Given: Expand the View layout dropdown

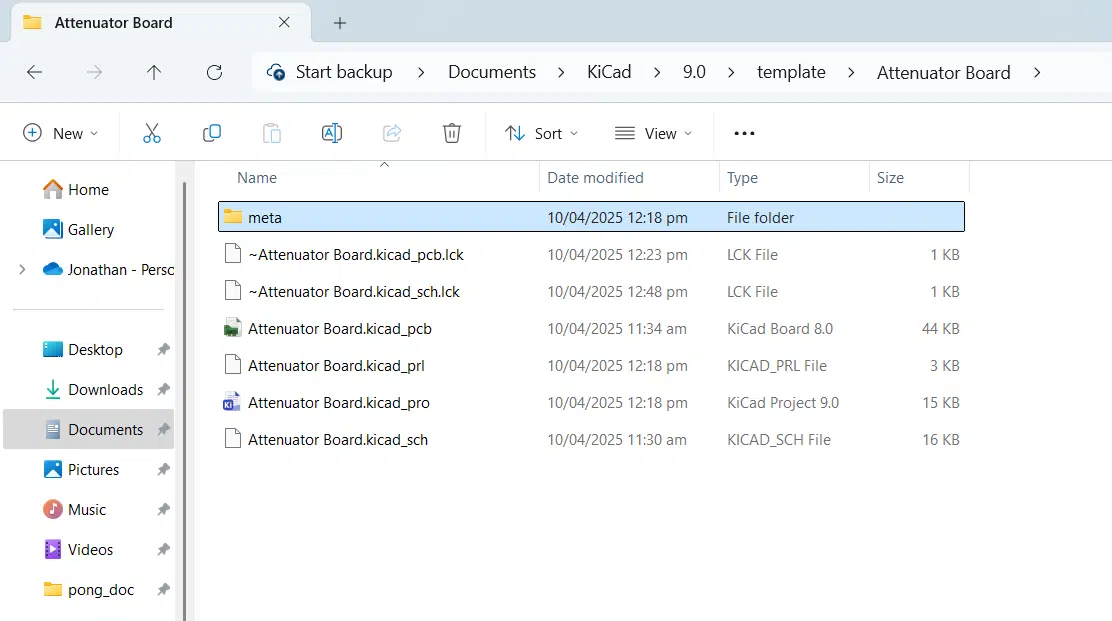Looking at the screenshot, I should tap(653, 133).
